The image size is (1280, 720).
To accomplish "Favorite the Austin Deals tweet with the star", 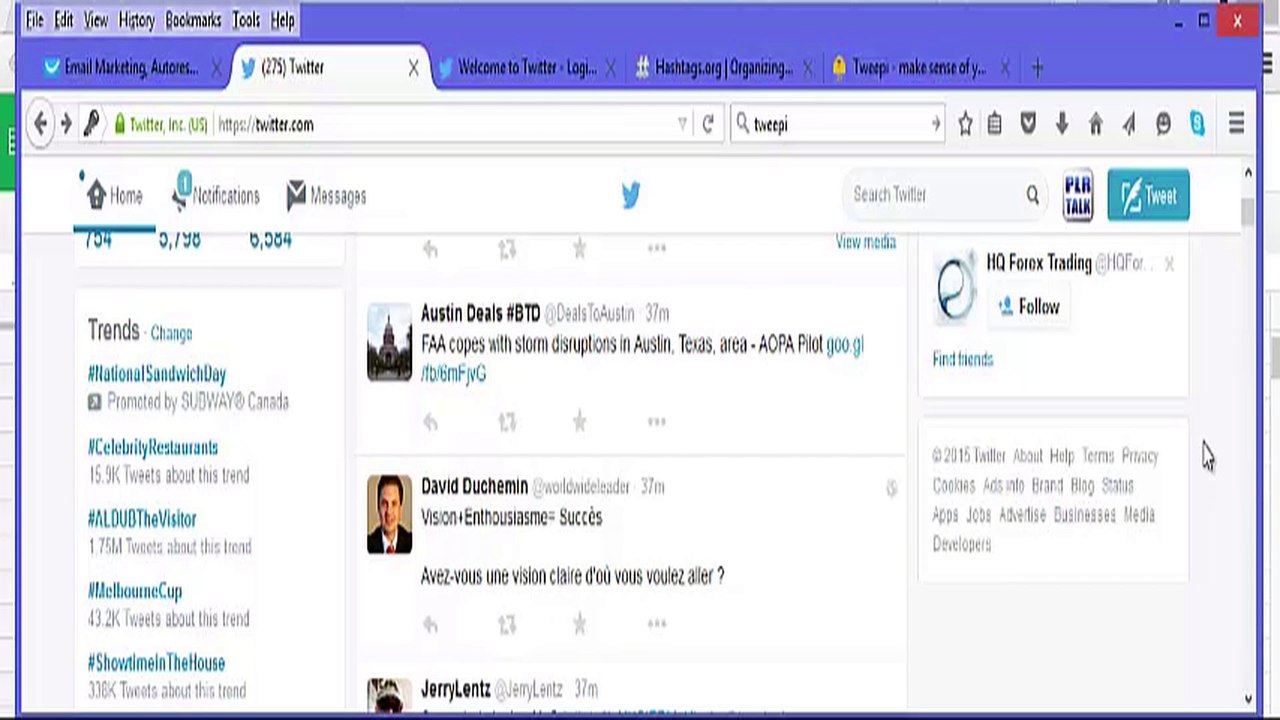I will pos(579,422).
